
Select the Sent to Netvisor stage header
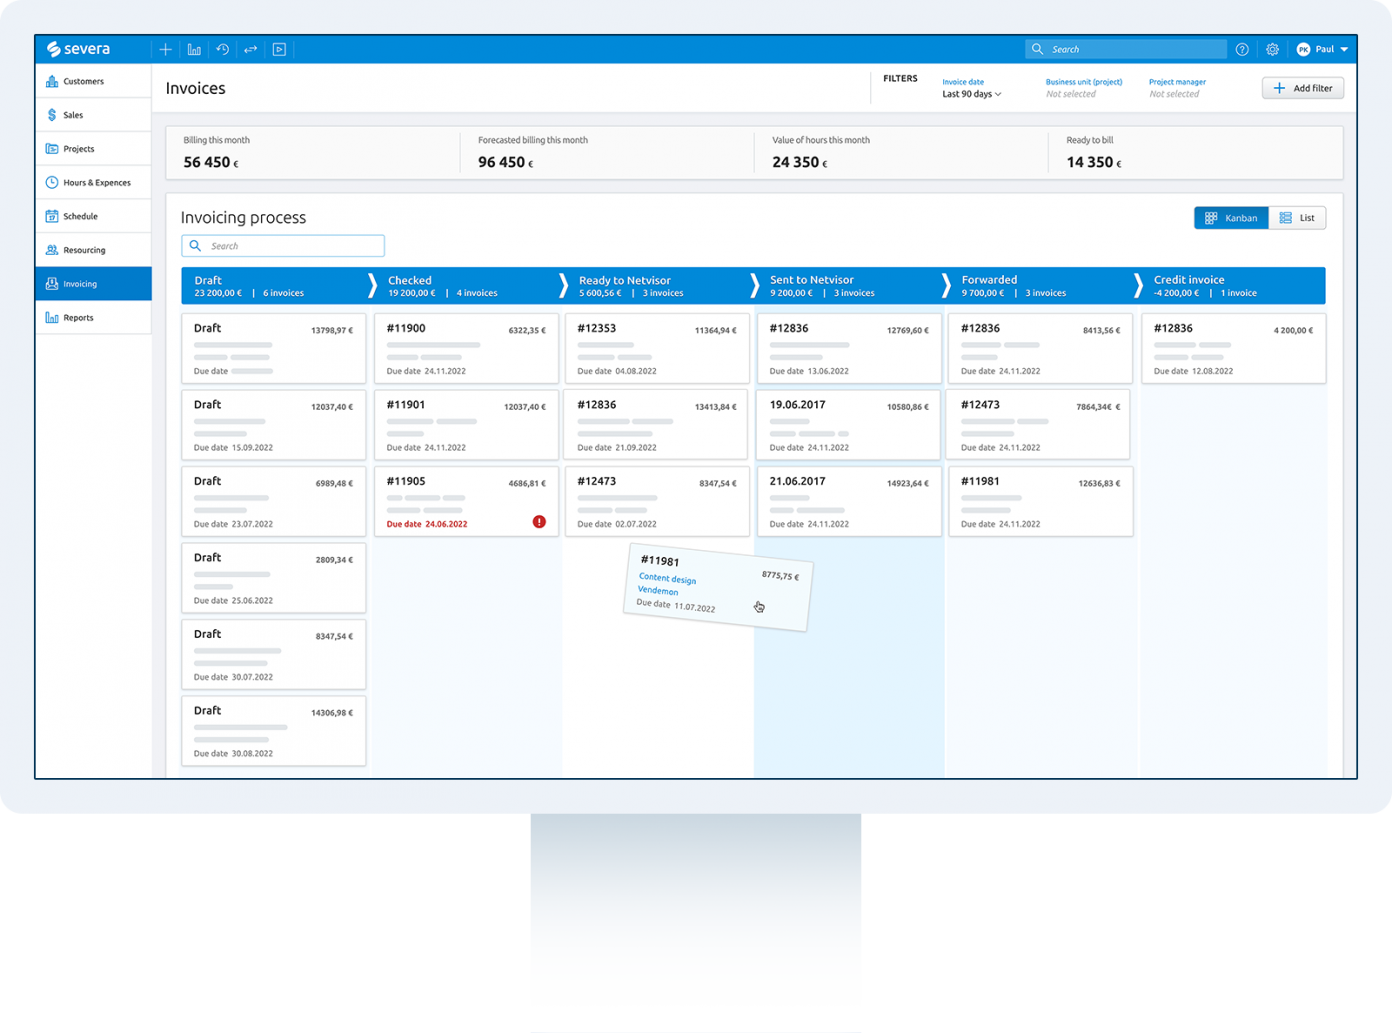pos(849,286)
